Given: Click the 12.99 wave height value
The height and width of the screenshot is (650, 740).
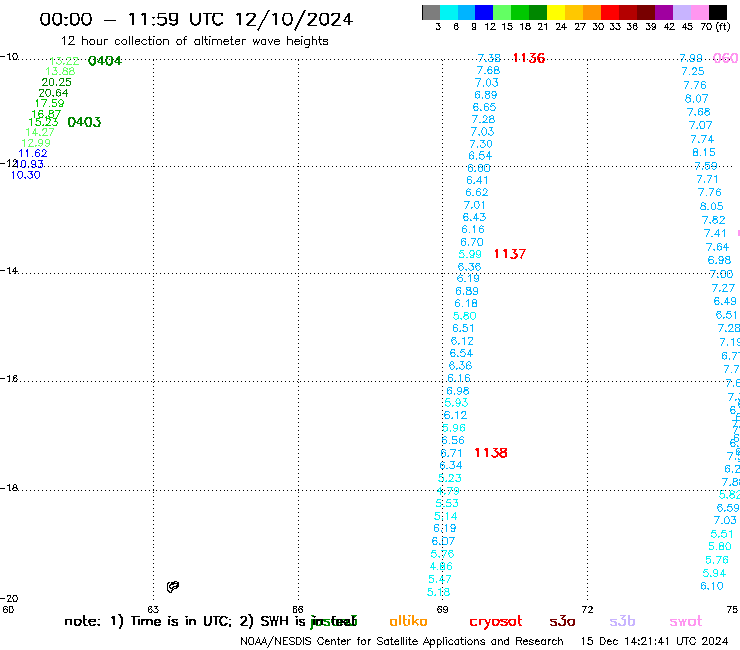Looking at the screenshot, I should point(36,143).
